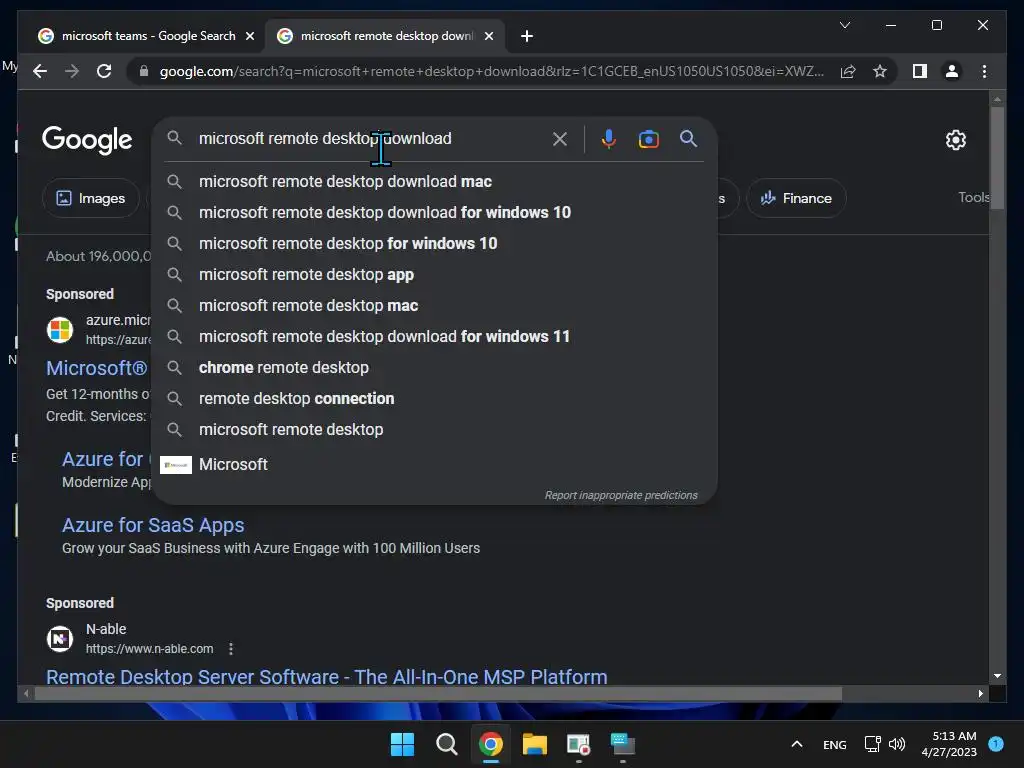This screenshot has height=768, width=1024.
Task: Open the notification badge in the tray
Action: [996, 744]
